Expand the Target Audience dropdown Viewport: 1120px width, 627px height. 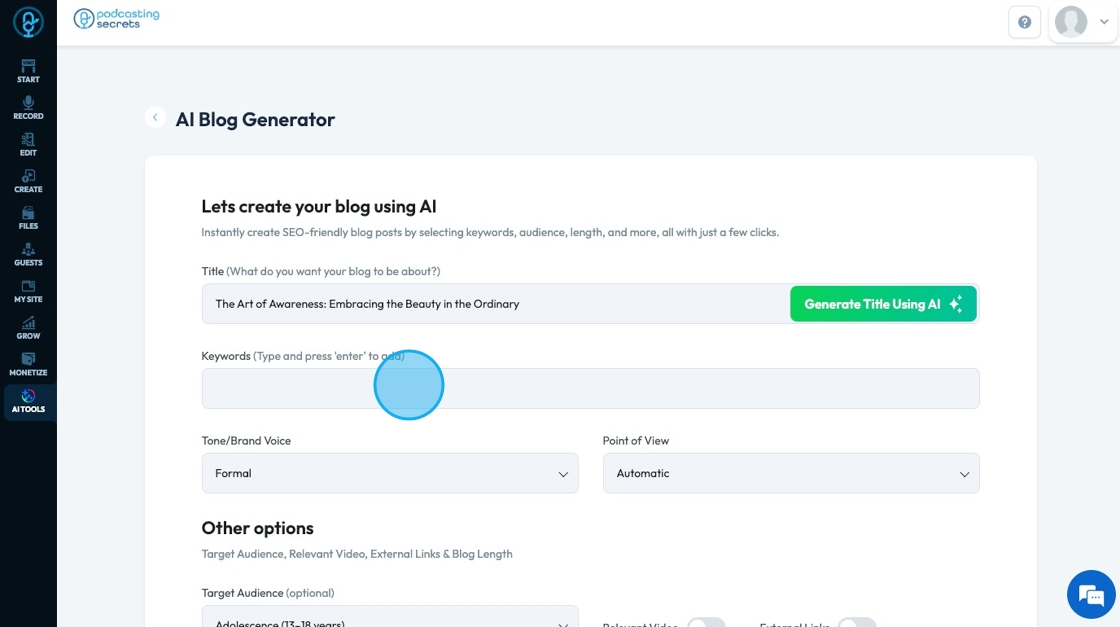tap(390, 618)
